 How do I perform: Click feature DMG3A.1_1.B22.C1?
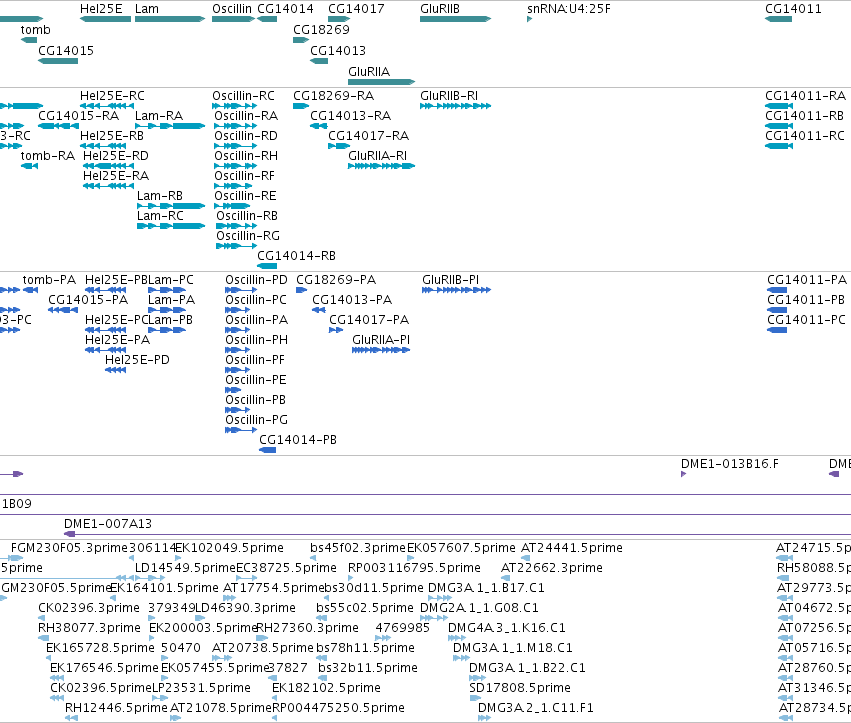528,668
